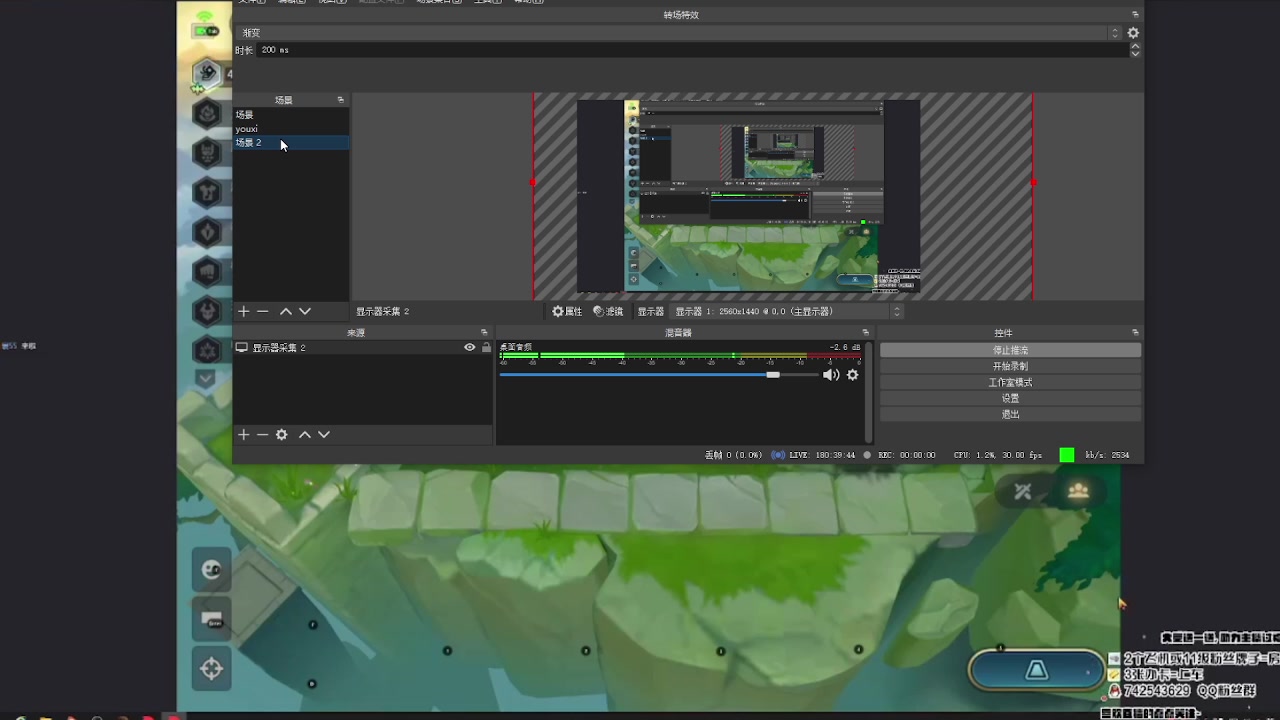Undock the 控件 panel with its float icon
Viewport: 1280px width, 720px height.
1135,333
